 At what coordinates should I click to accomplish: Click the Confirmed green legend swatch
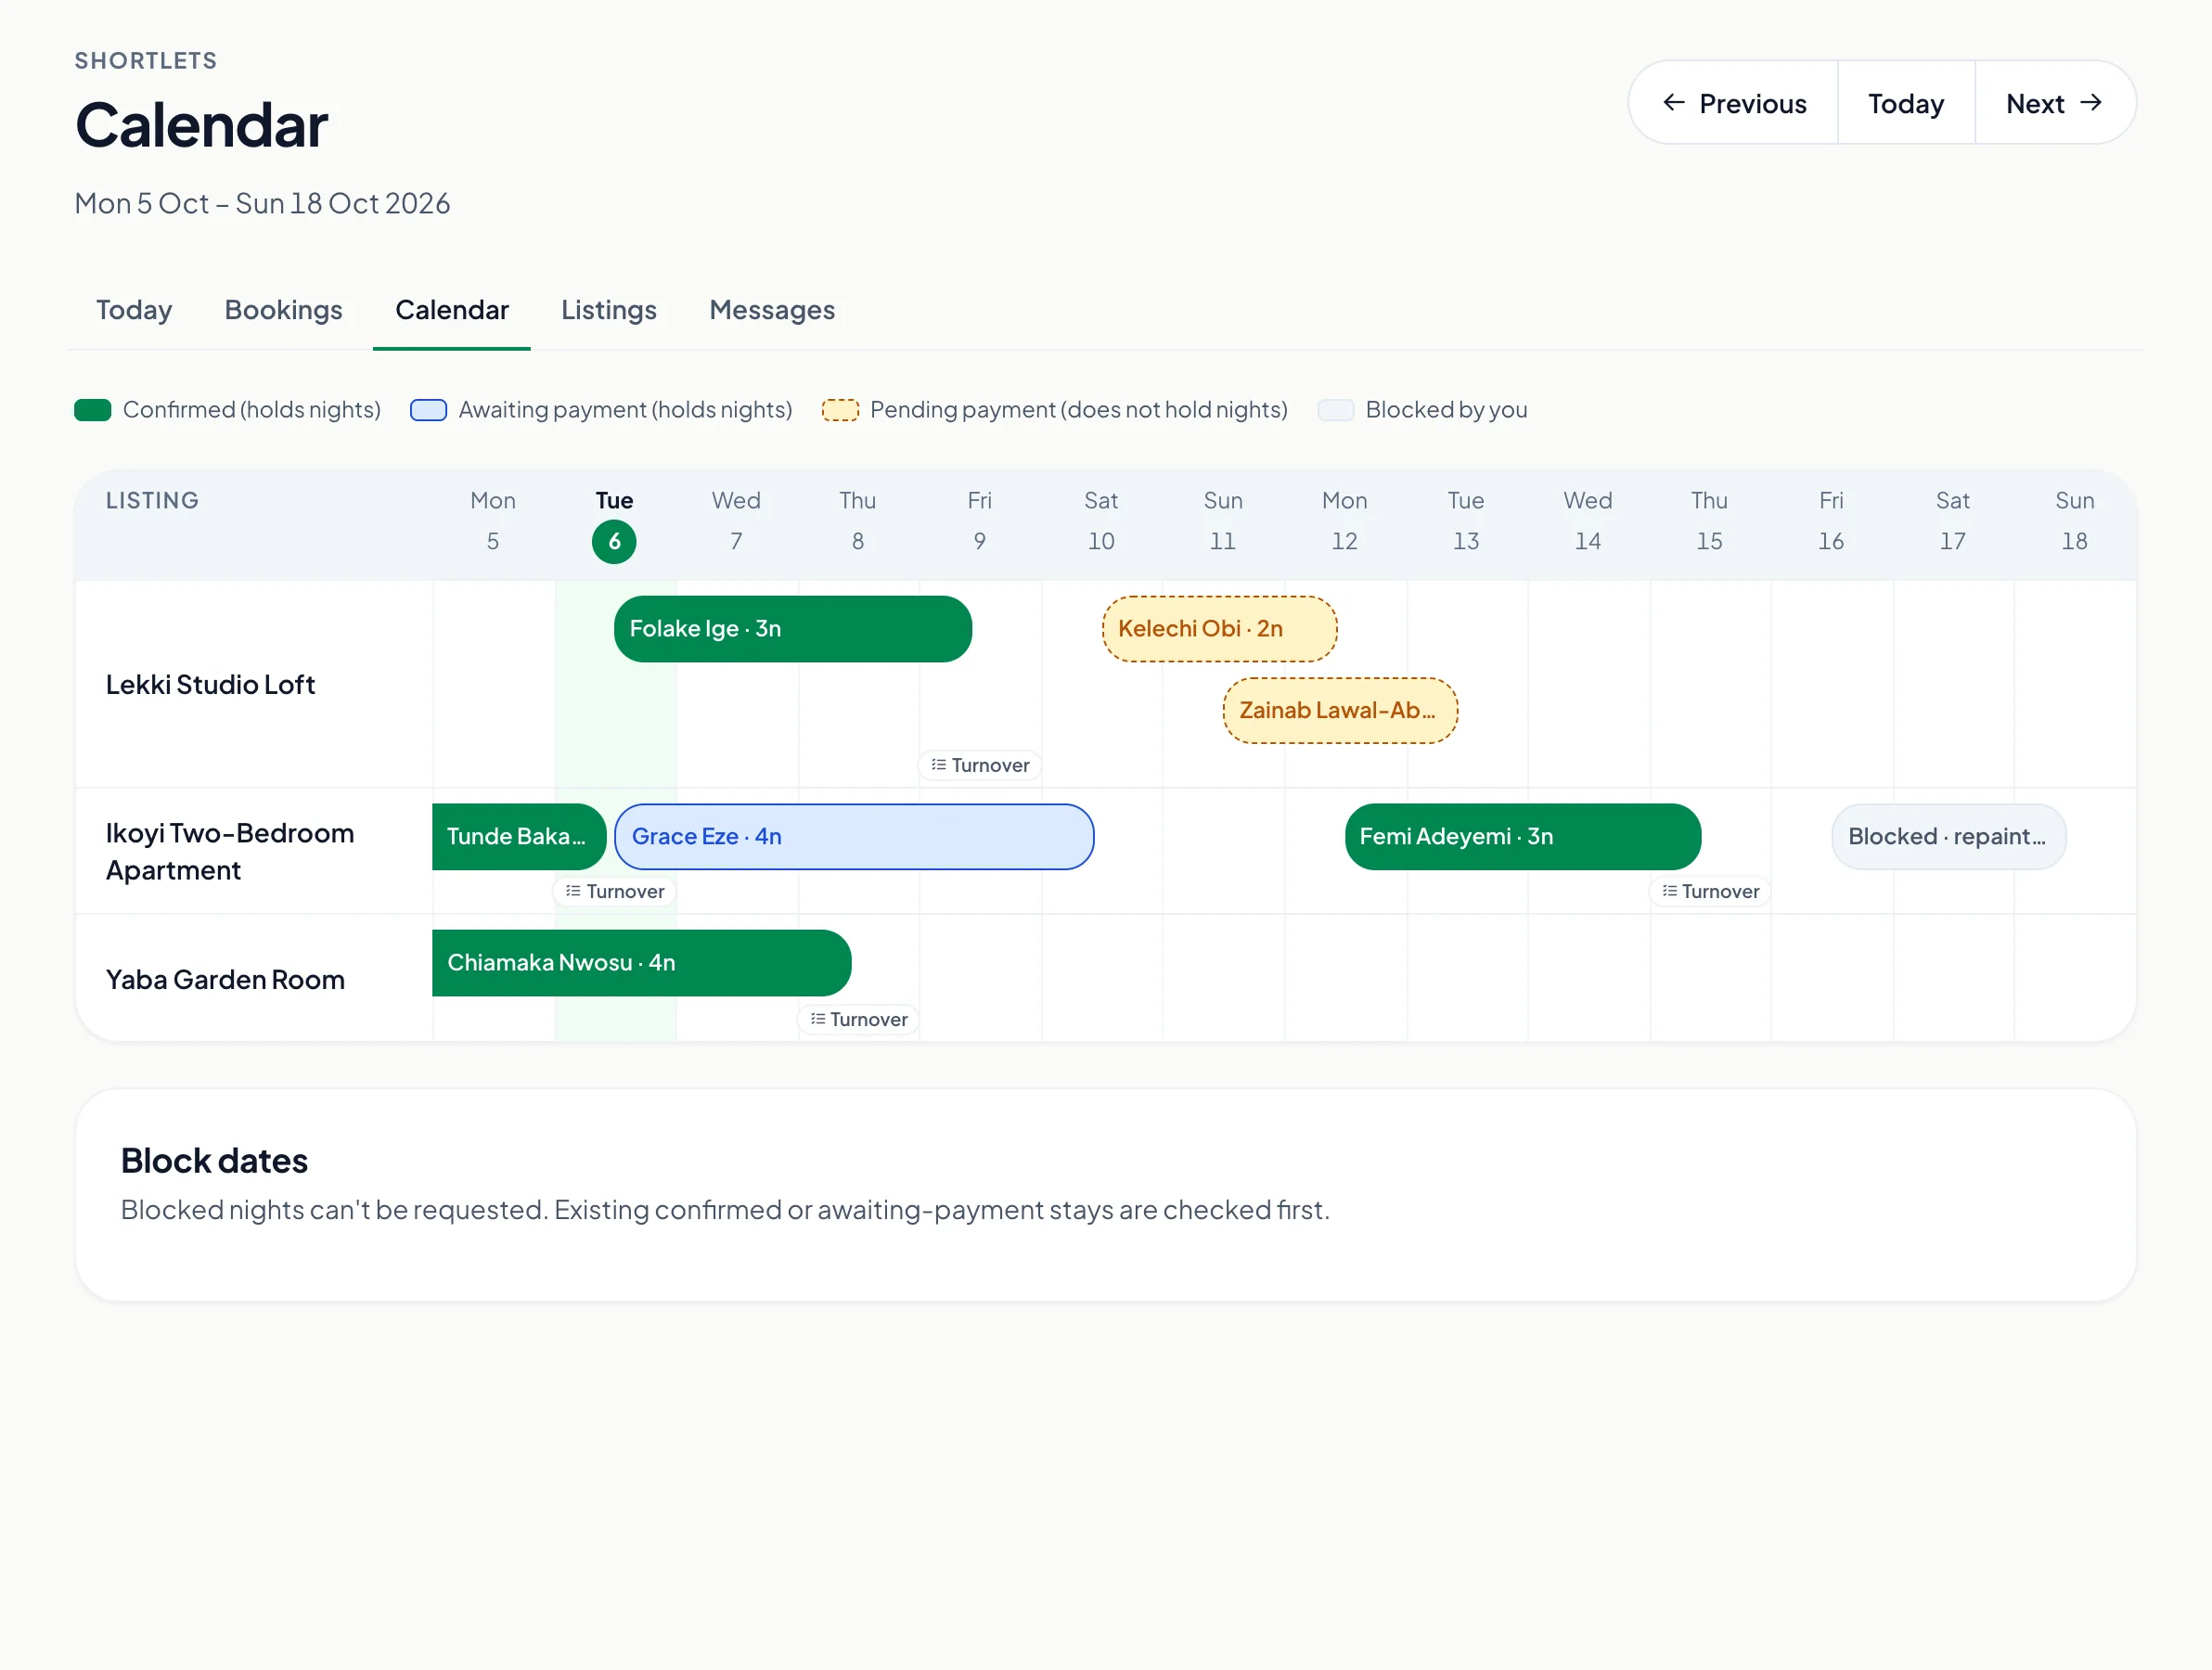(93, 410)
